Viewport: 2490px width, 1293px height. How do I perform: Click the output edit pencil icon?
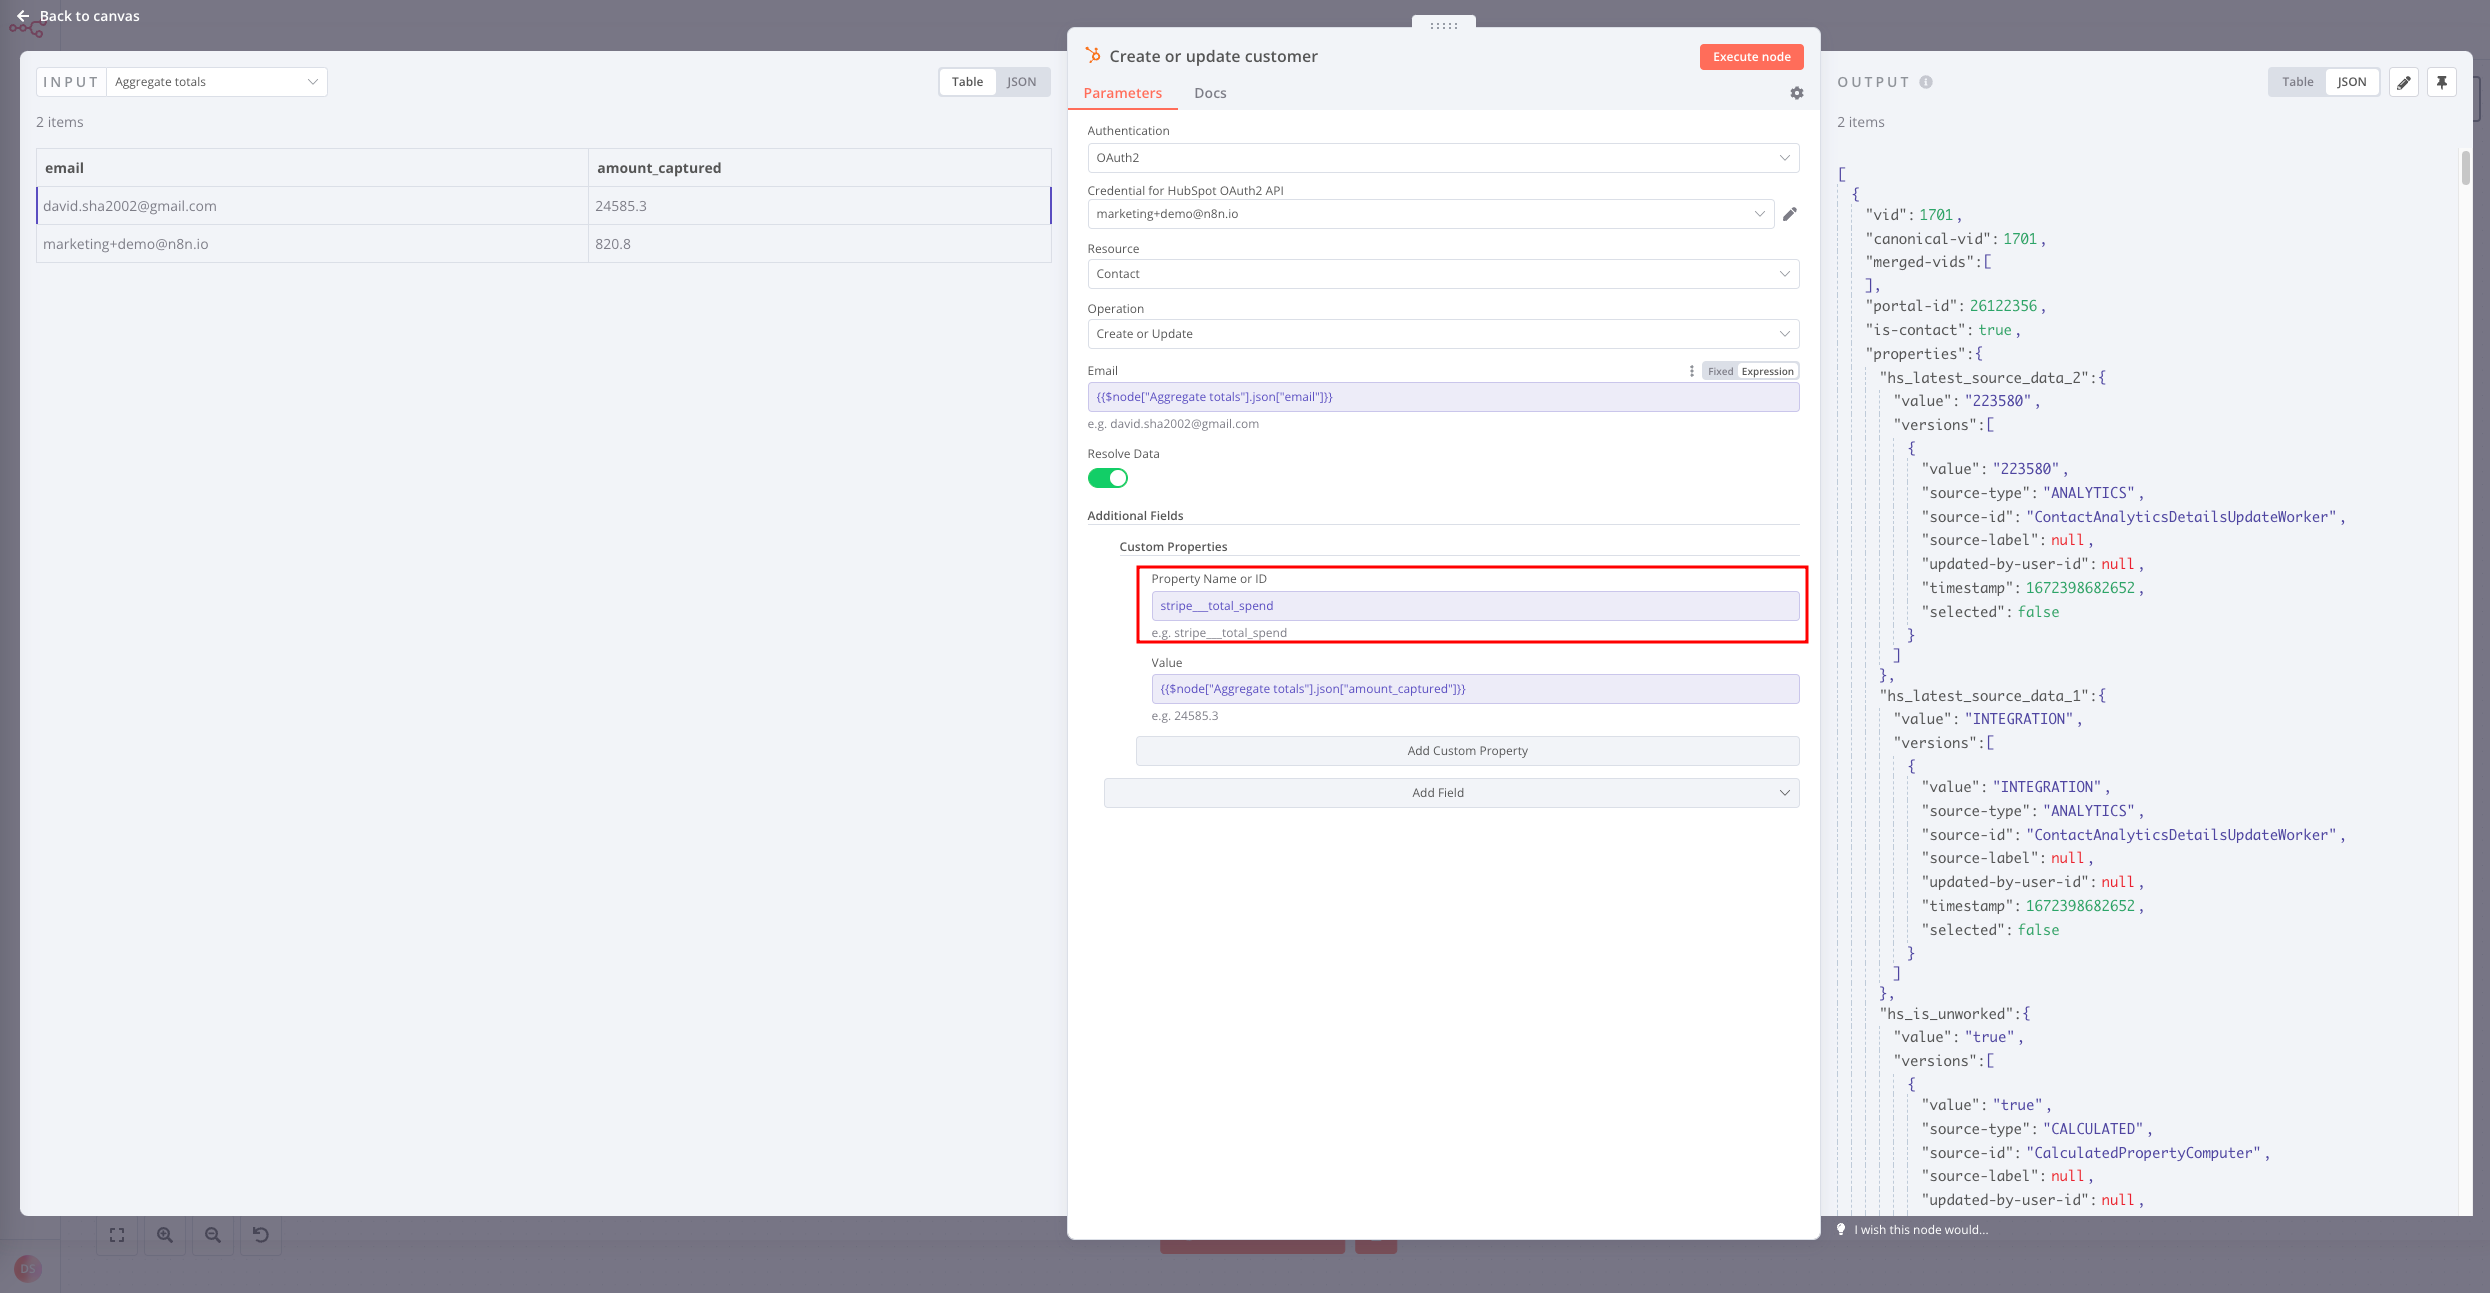2403,82
